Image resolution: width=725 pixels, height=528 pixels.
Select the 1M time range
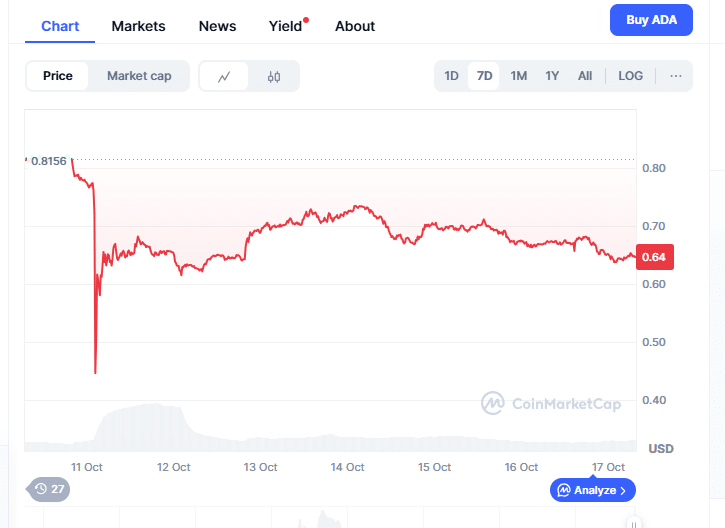(x=518, y=76)
